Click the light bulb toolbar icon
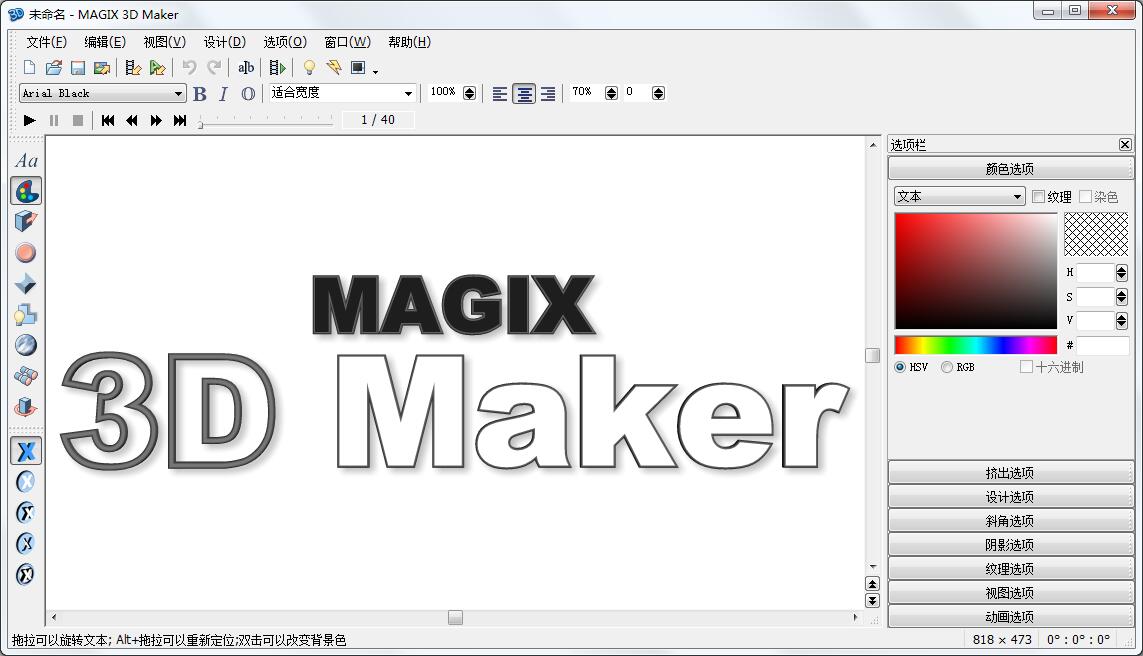This screenshot has width=1143, height=656. (309, 68)
